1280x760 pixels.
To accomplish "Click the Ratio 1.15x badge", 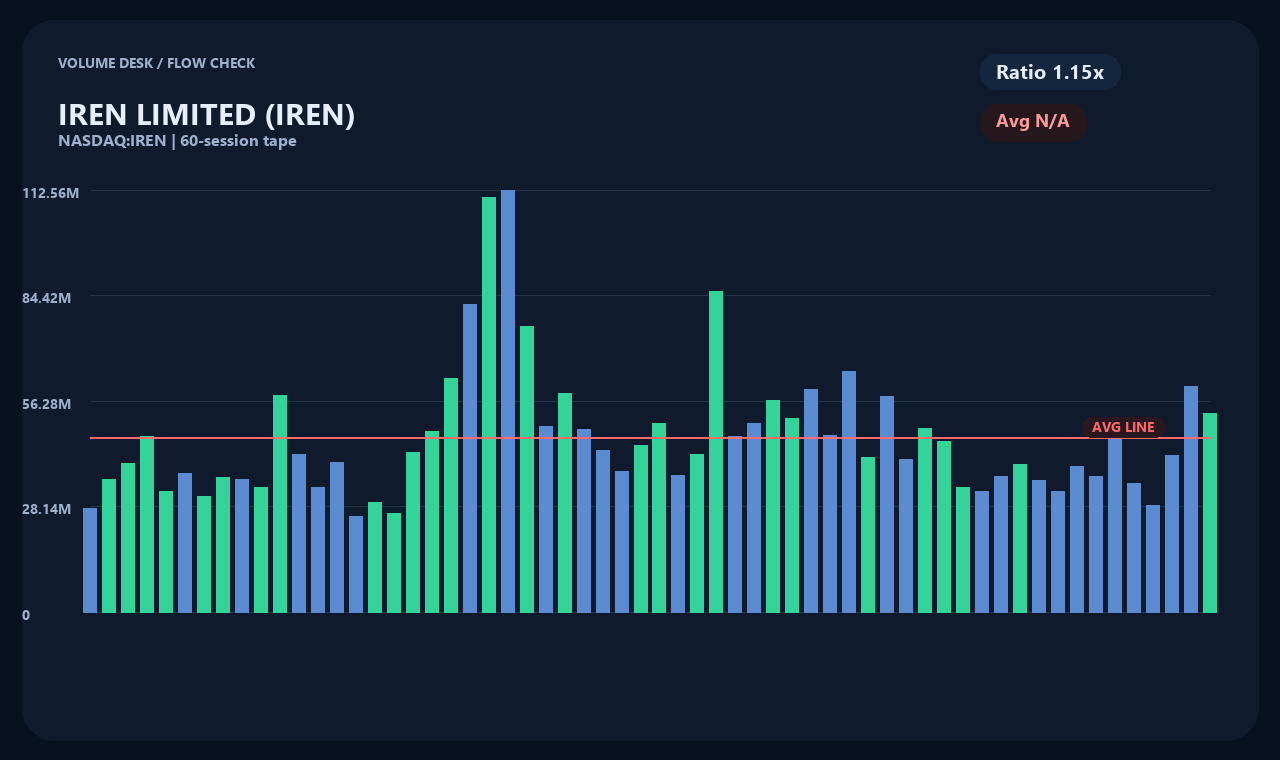I will tap(1050, 72).
